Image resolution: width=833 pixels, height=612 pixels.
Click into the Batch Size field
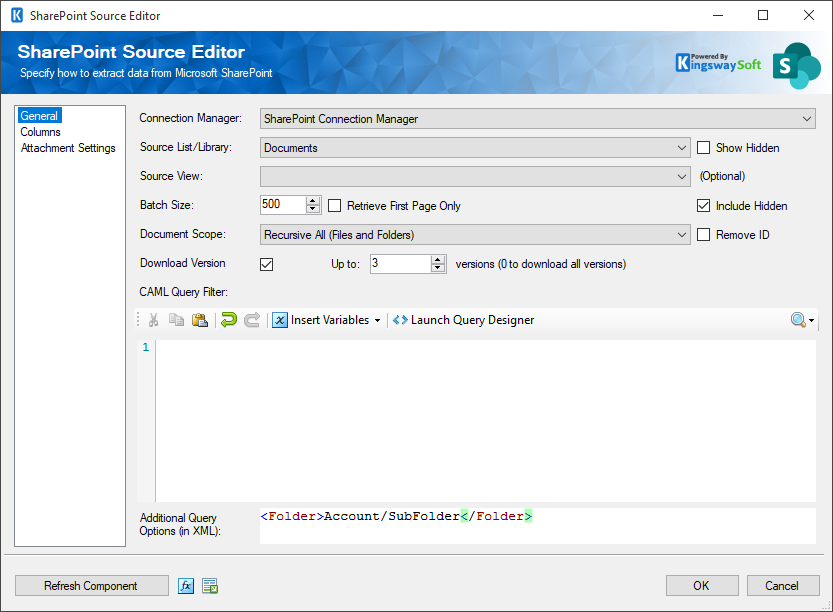[x=283, y=205]
